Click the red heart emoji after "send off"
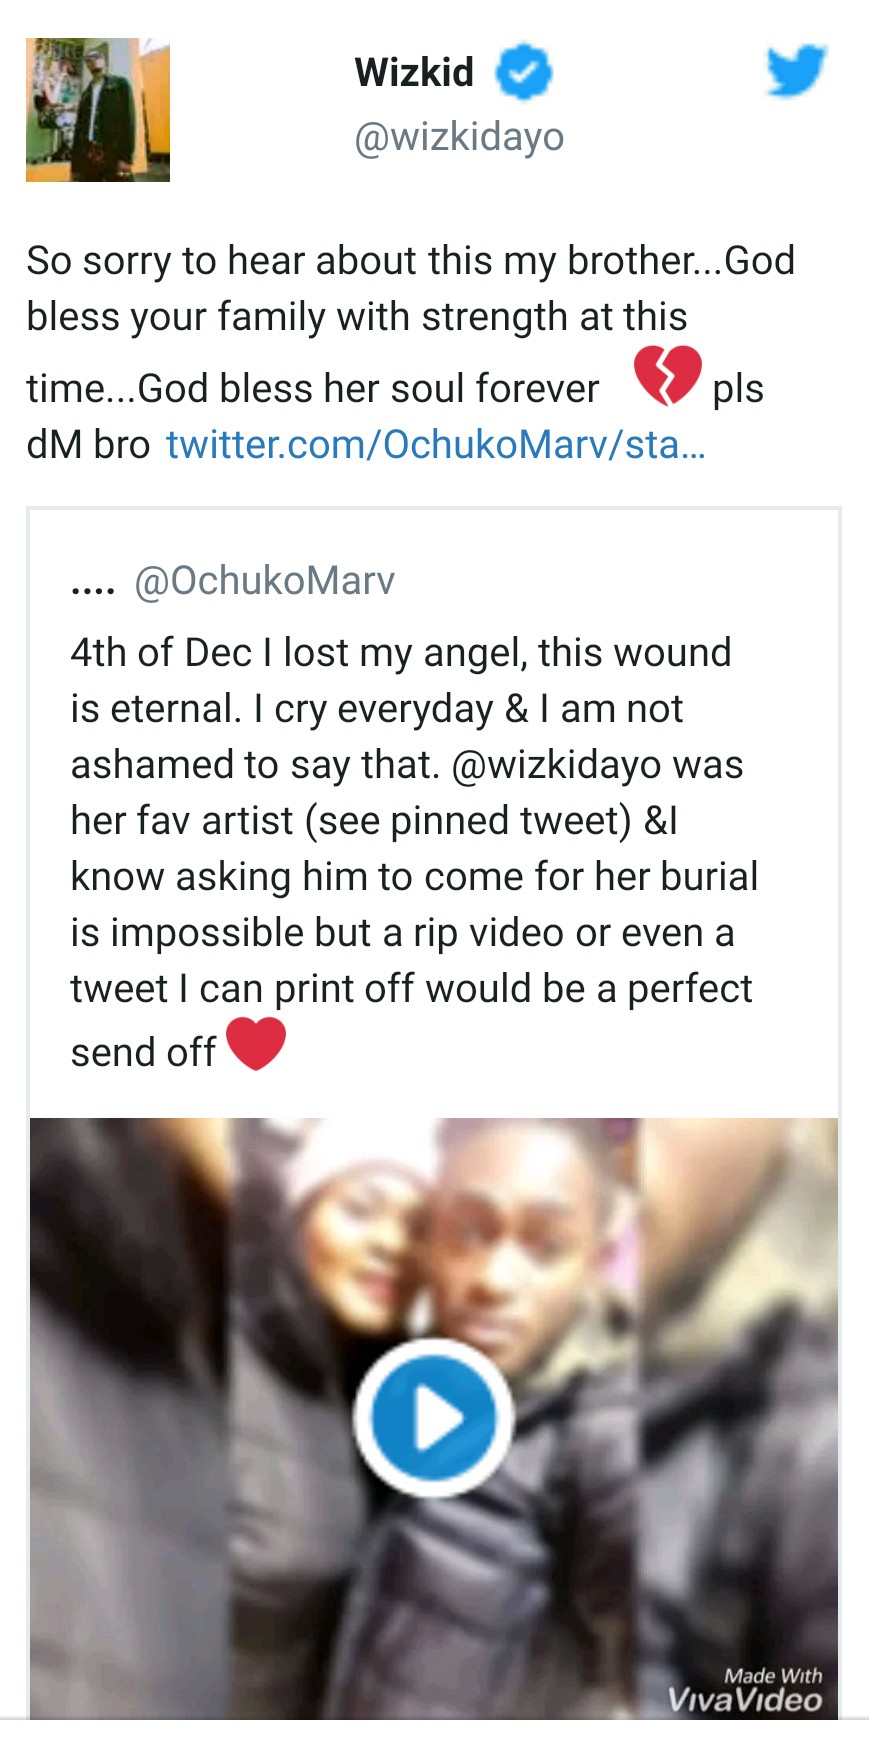 pyautogui.click(x=256, y=1044)
